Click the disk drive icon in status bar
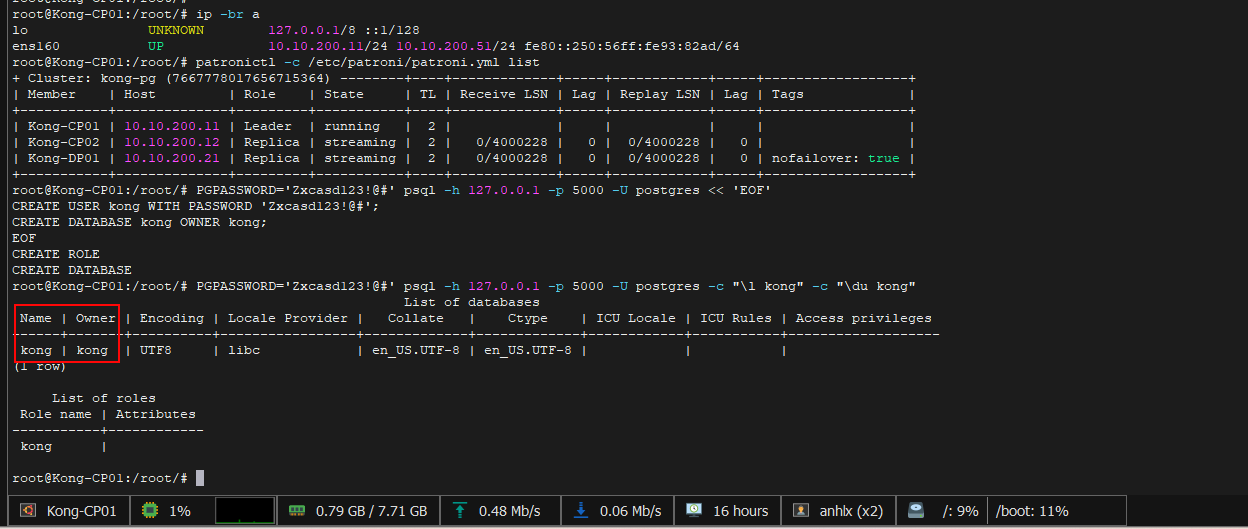The height and width of the screenshot is (529, 1248). [917, 511]
